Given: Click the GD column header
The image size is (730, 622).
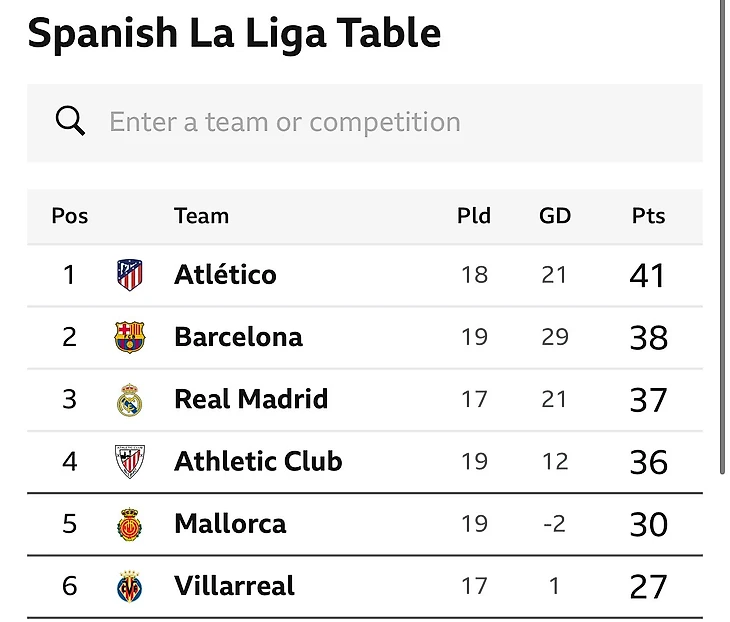Looking at the screenshot, I should point(555,216).
